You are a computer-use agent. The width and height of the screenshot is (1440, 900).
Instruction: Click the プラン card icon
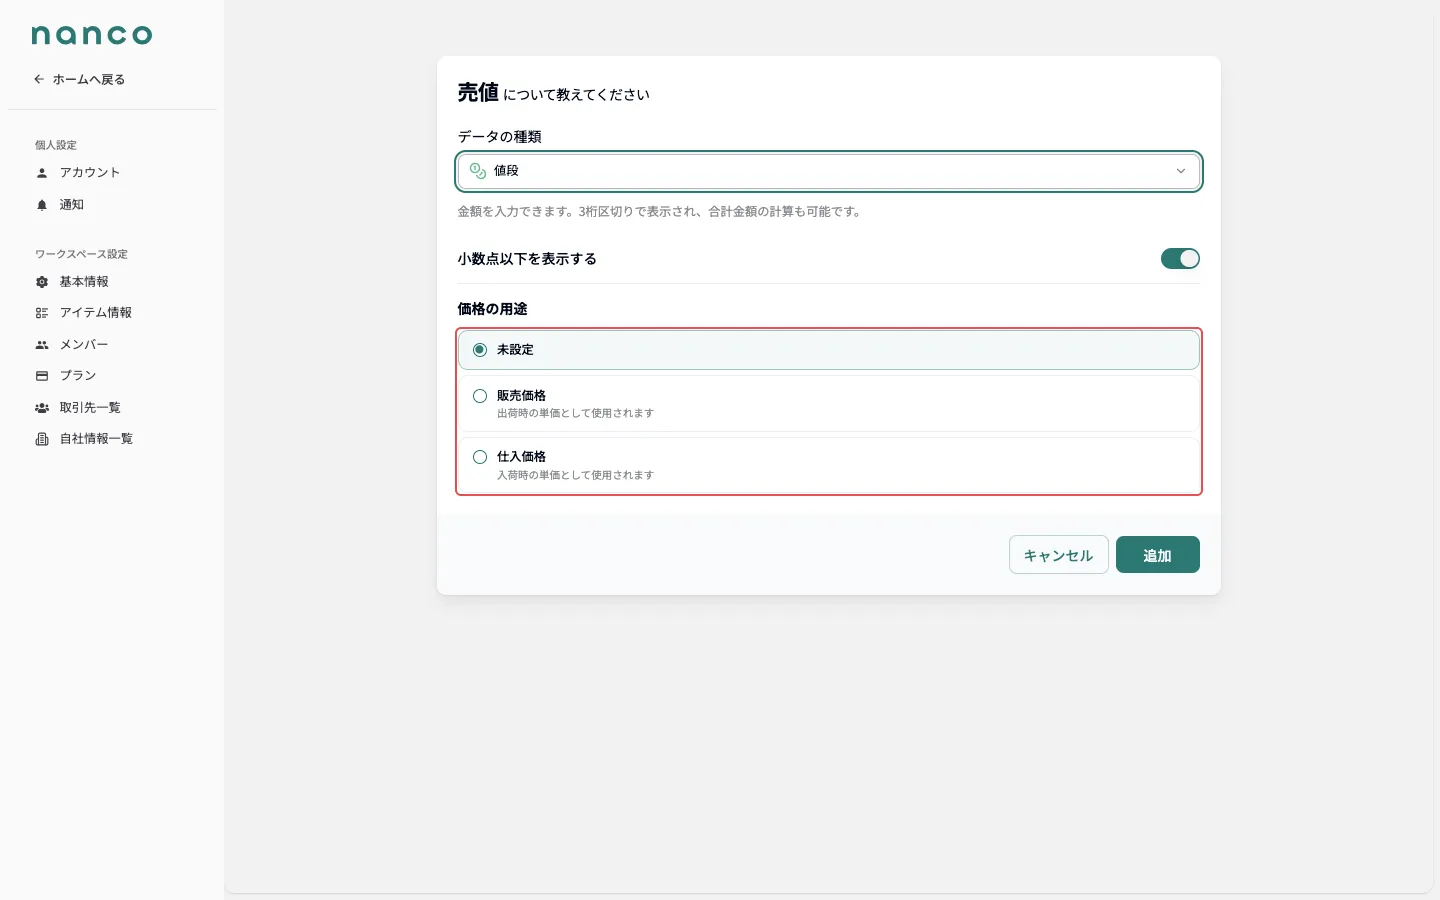(42, 376)
